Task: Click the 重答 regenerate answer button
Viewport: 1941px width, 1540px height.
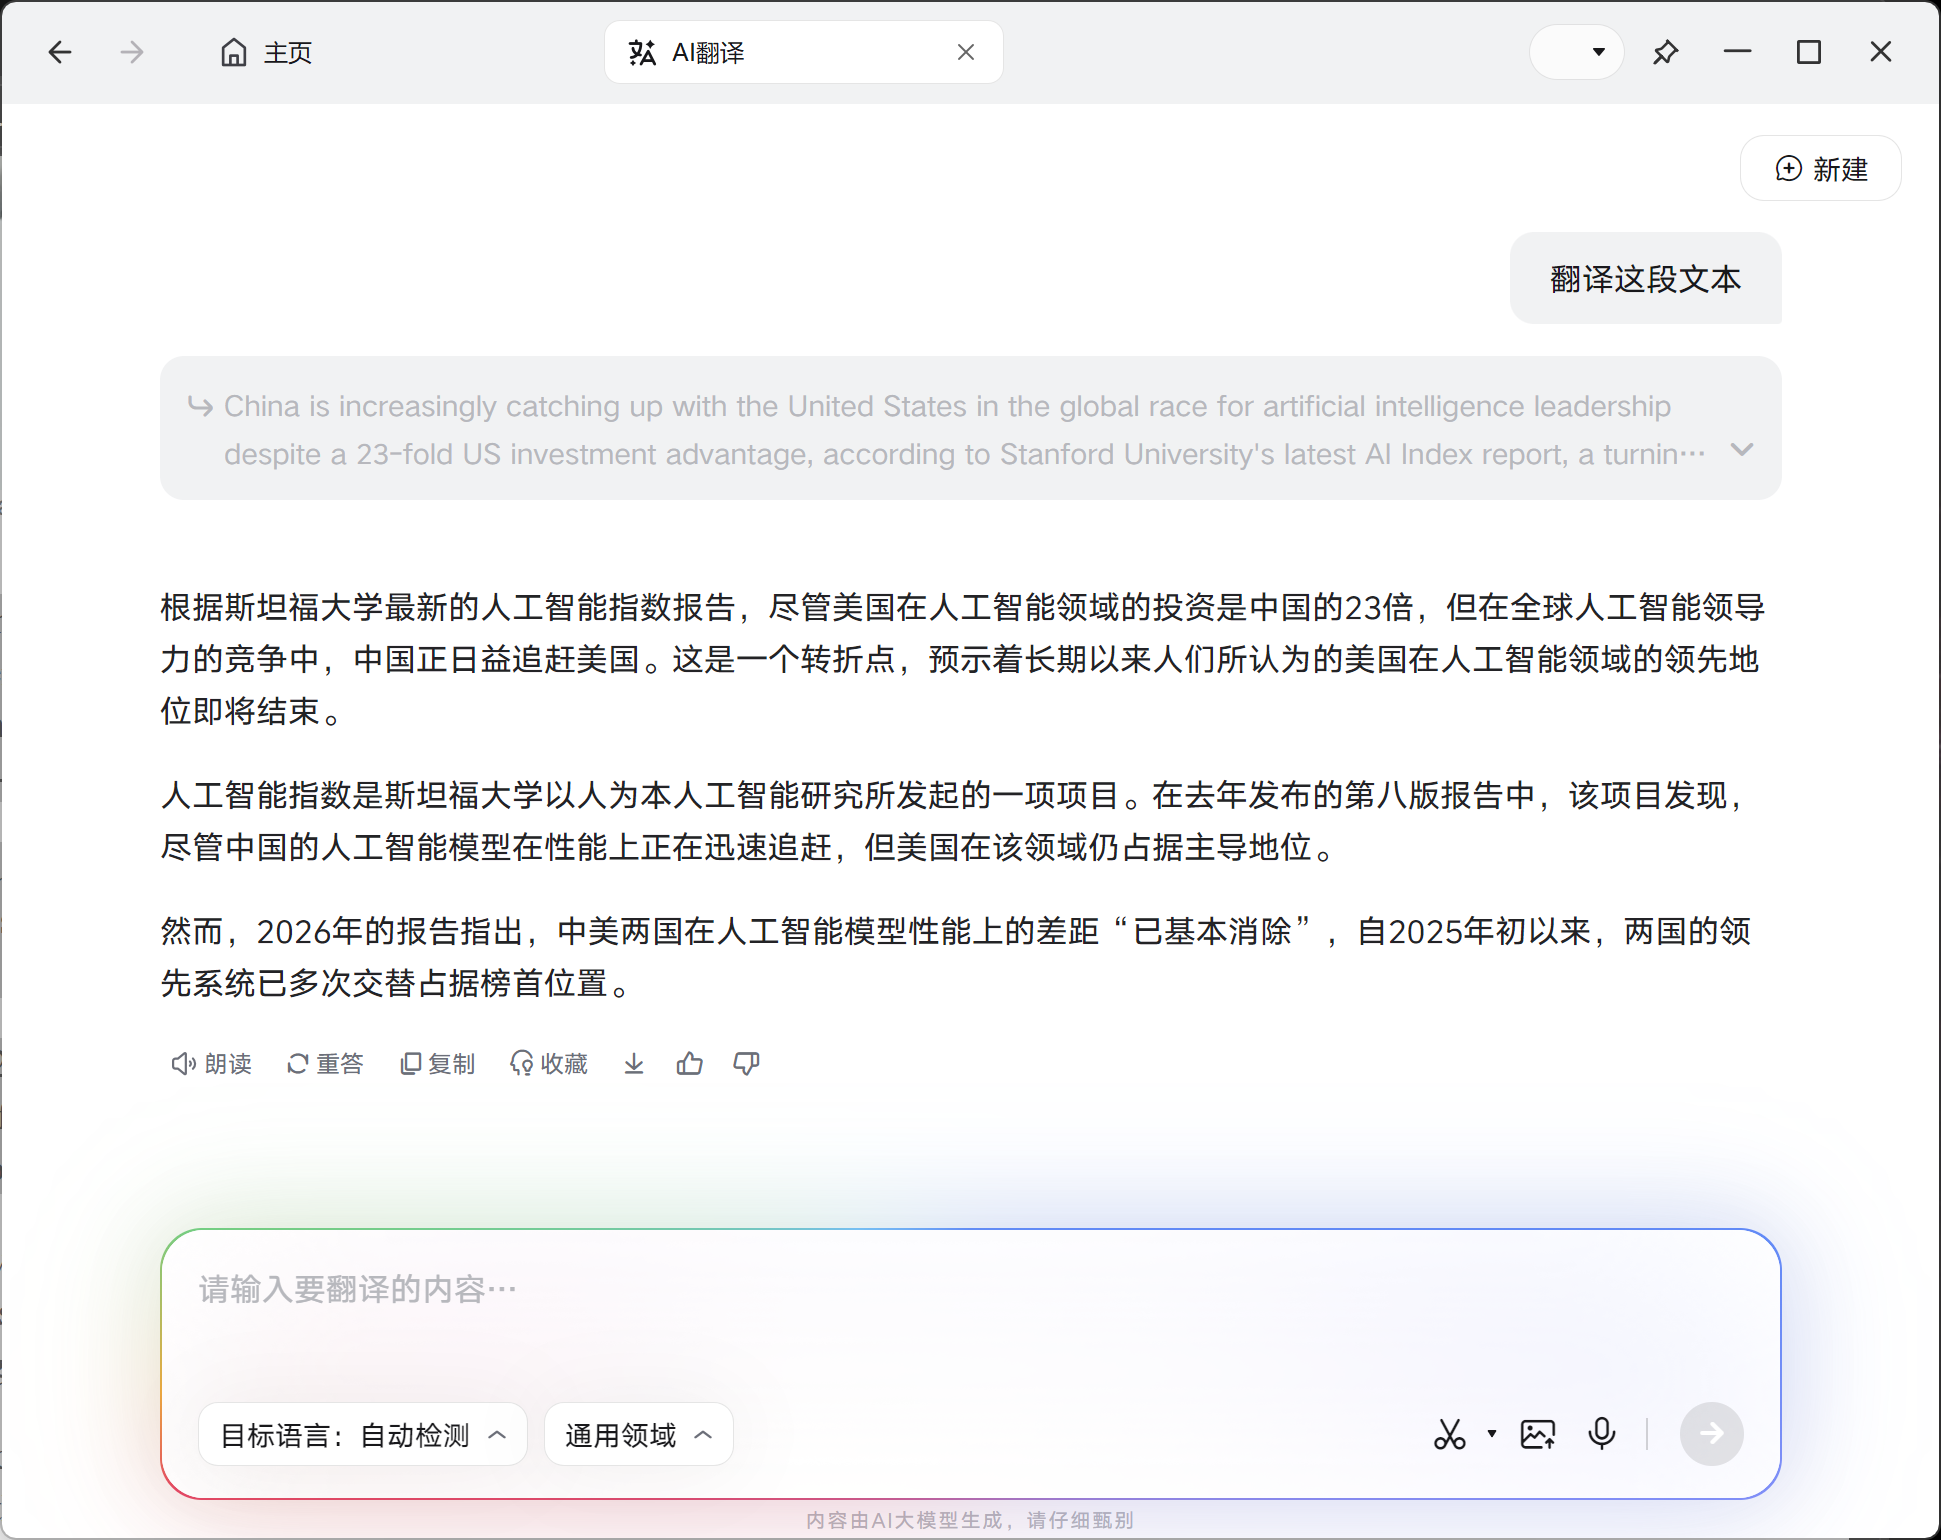Action: (x=325, y=1064)
